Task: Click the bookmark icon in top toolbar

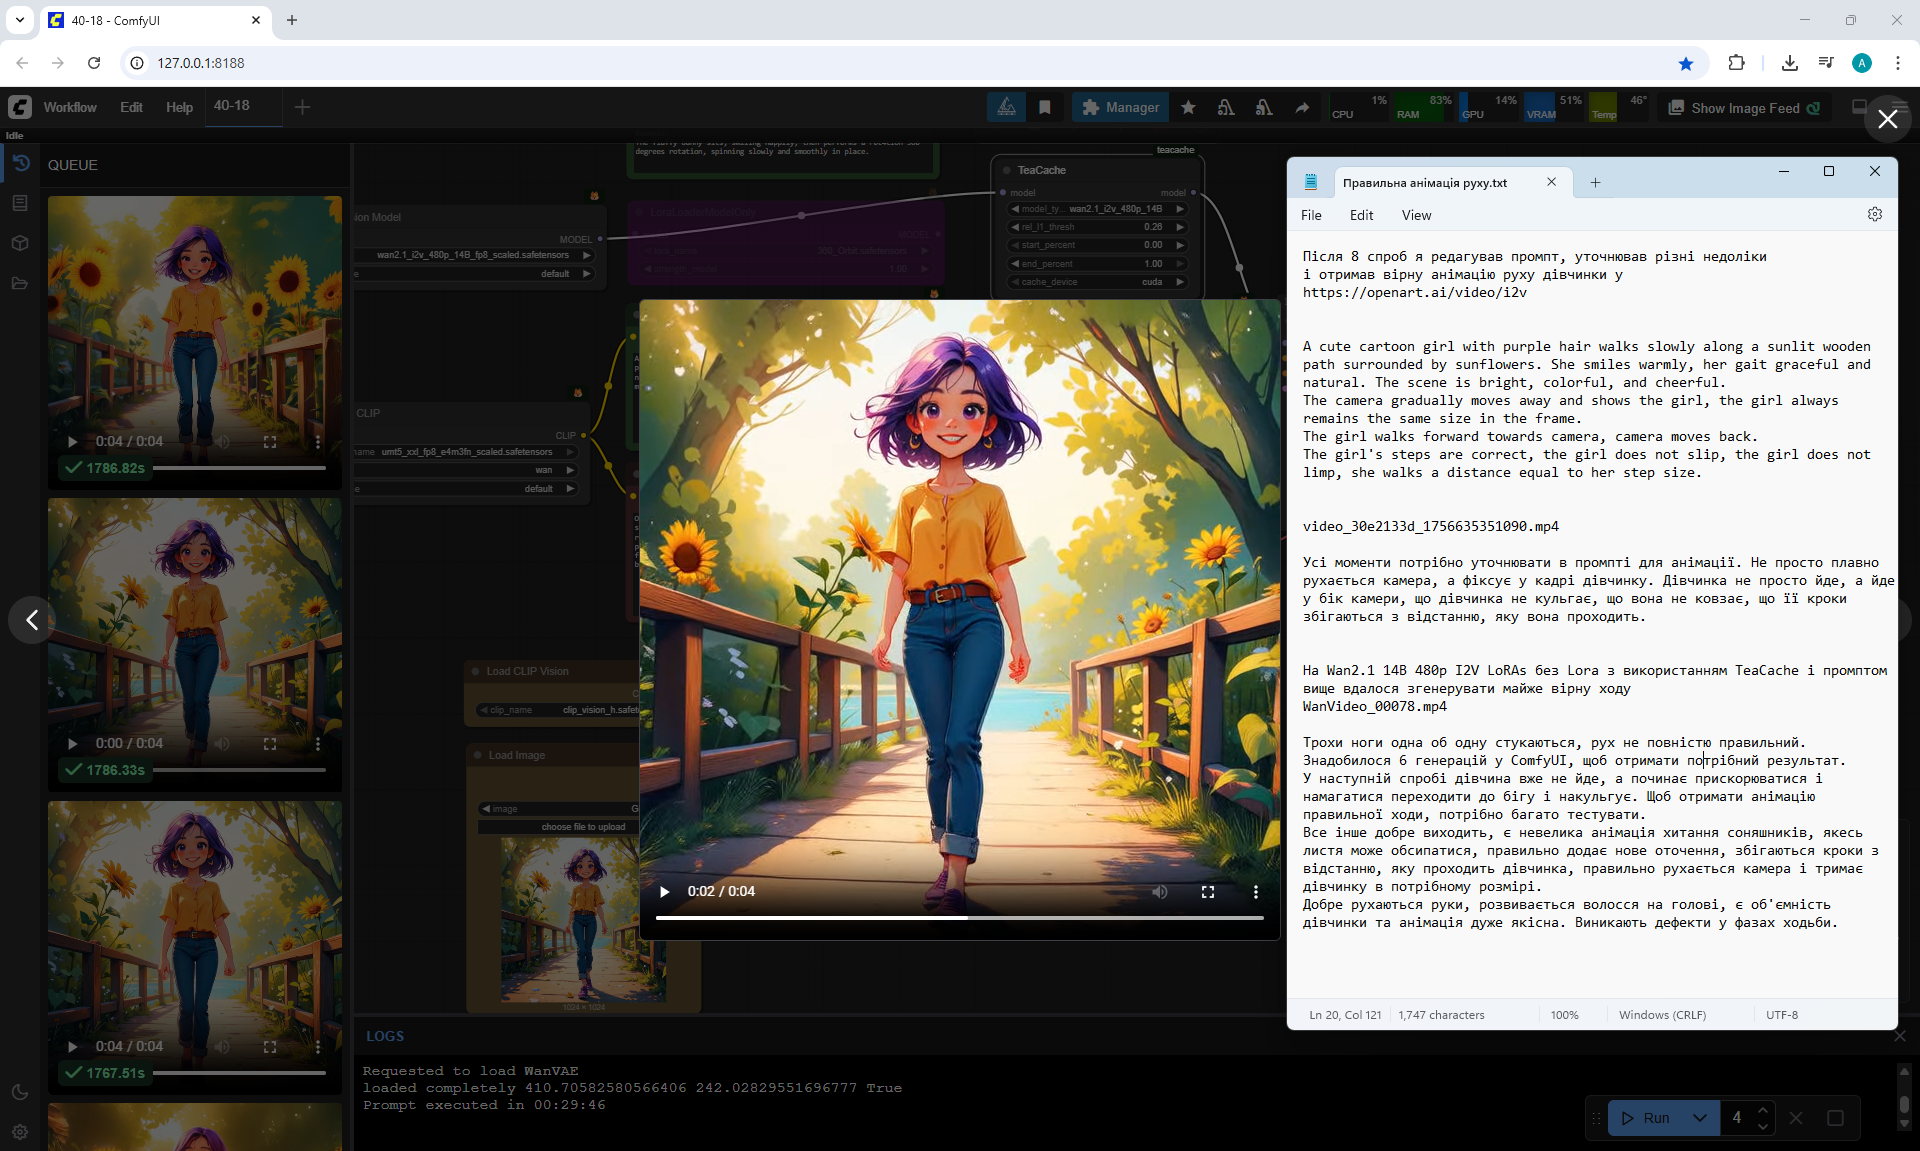Action: 1045,107
